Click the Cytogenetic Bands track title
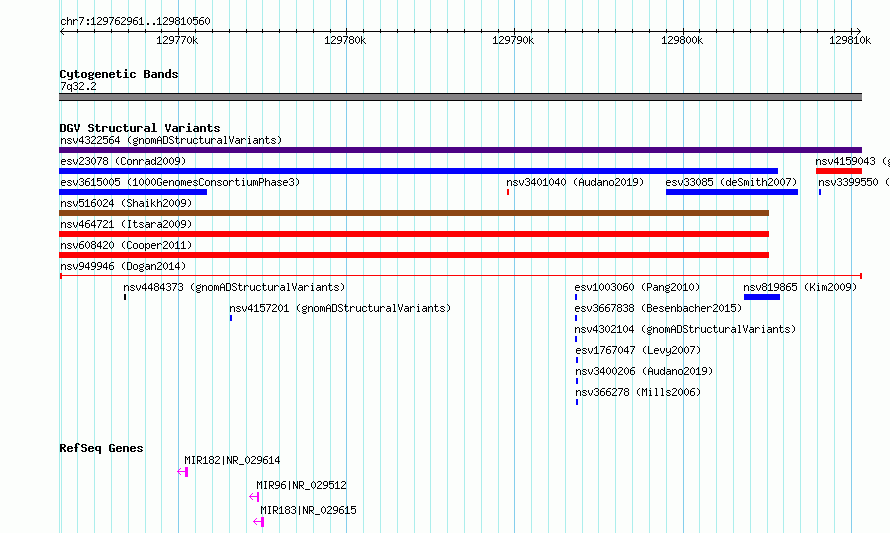Screen dimensions: 890x533 (x=119, y=74)
